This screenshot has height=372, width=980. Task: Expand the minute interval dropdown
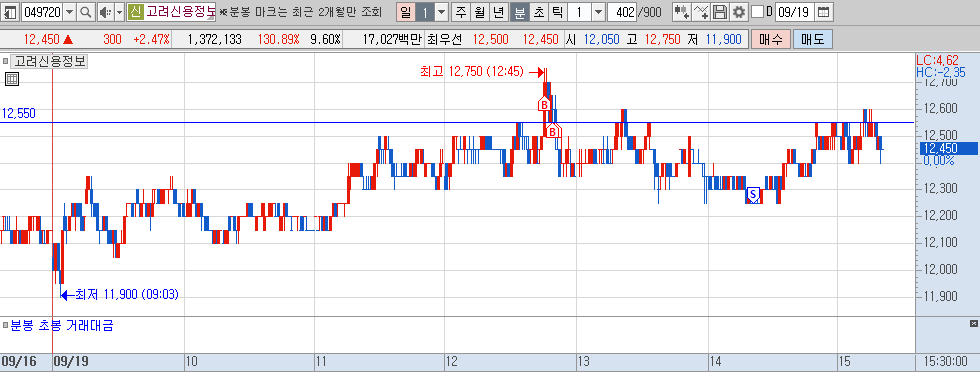point(598,12)
